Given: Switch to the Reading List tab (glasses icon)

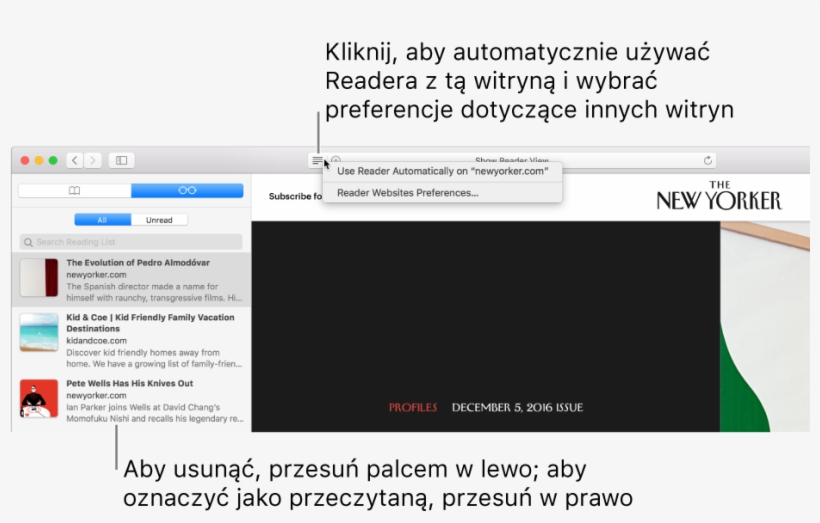Looking at the screenshot, I should (187, 191).
